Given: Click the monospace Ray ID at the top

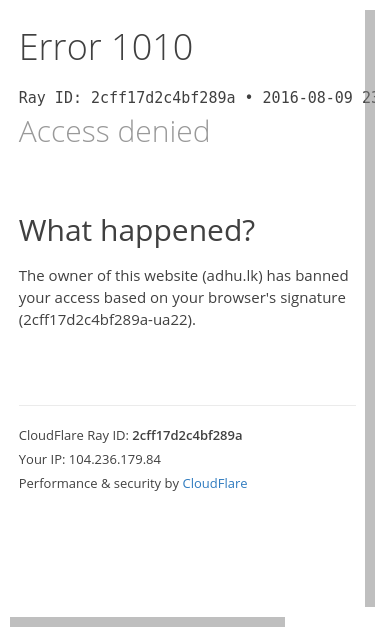Looking at the screenshot, I should tap(163, 98).
